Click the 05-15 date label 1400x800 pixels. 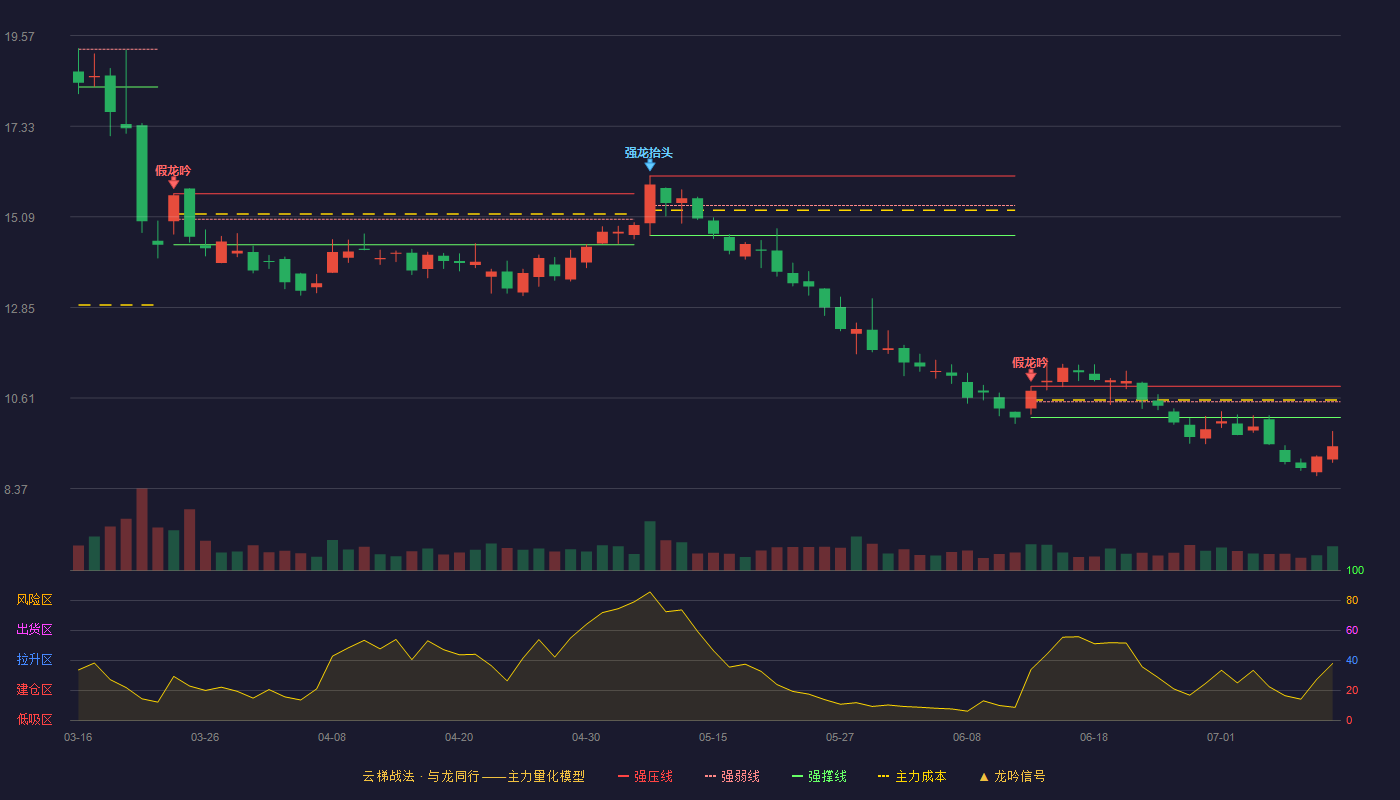coord(713,737)
